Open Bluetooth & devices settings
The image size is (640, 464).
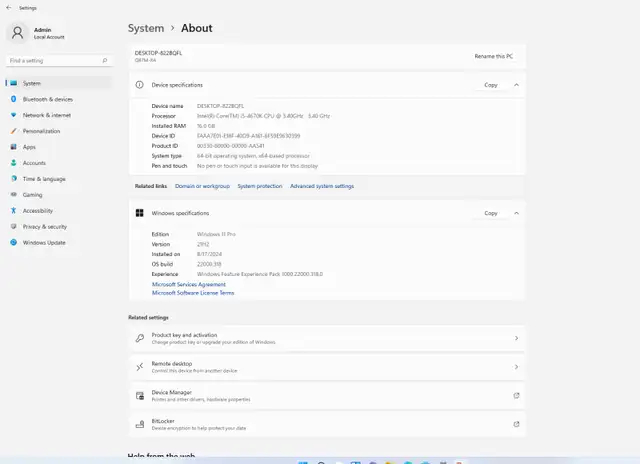tap(59, 99)
